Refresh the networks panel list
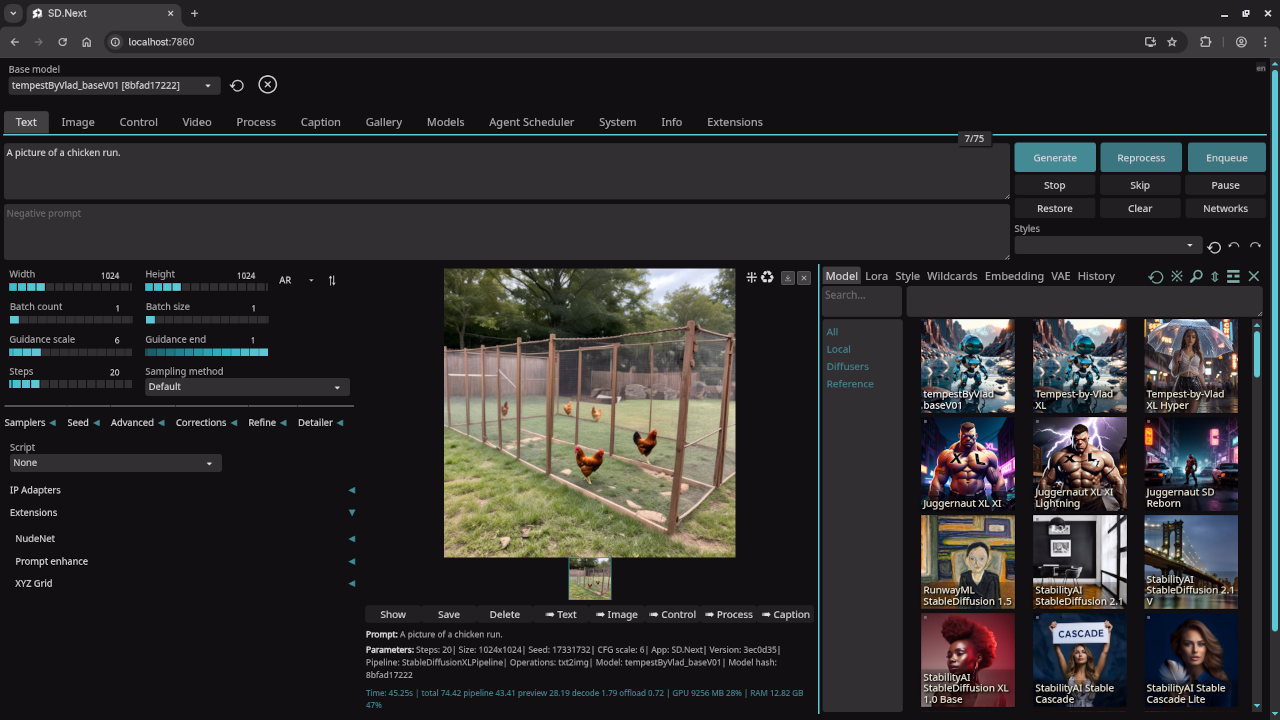The height and width of the screenshot is (720, 1280). pyautogui.click(x=1156, y=277)
